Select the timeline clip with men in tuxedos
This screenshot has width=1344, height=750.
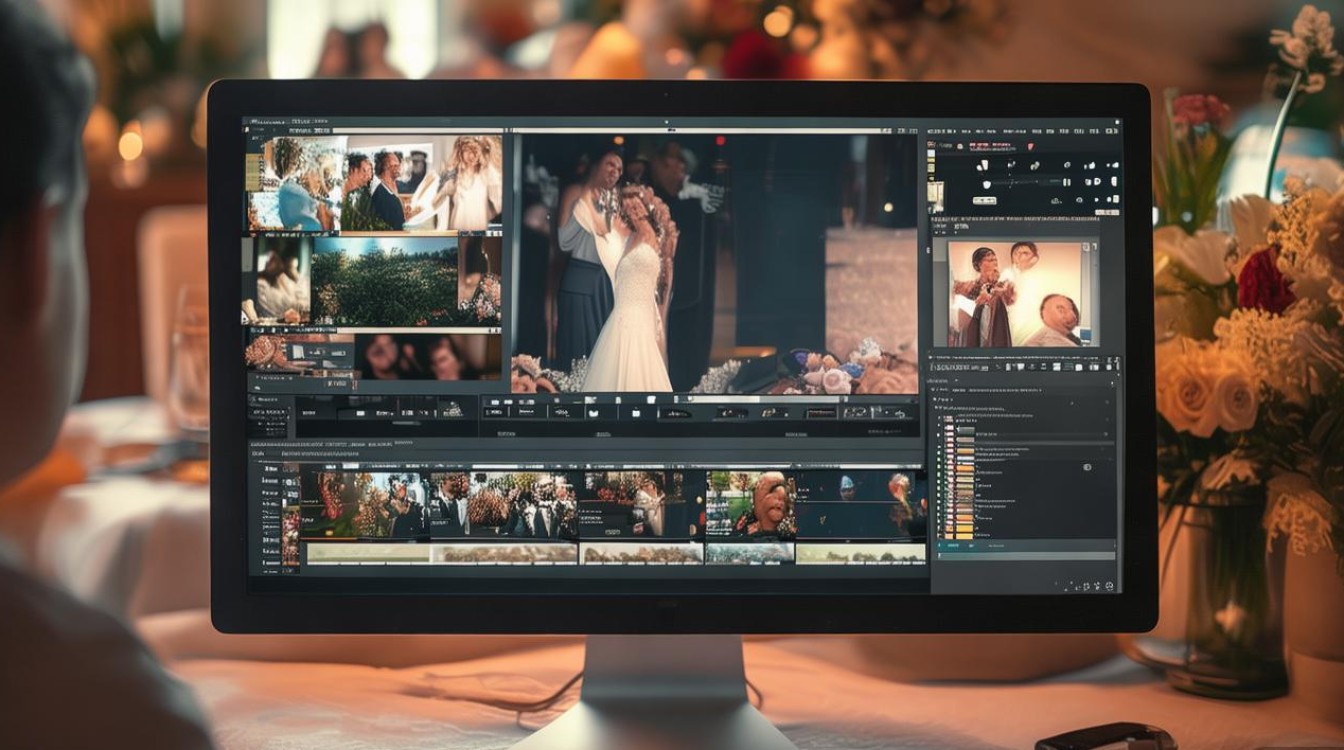point(503,505)
